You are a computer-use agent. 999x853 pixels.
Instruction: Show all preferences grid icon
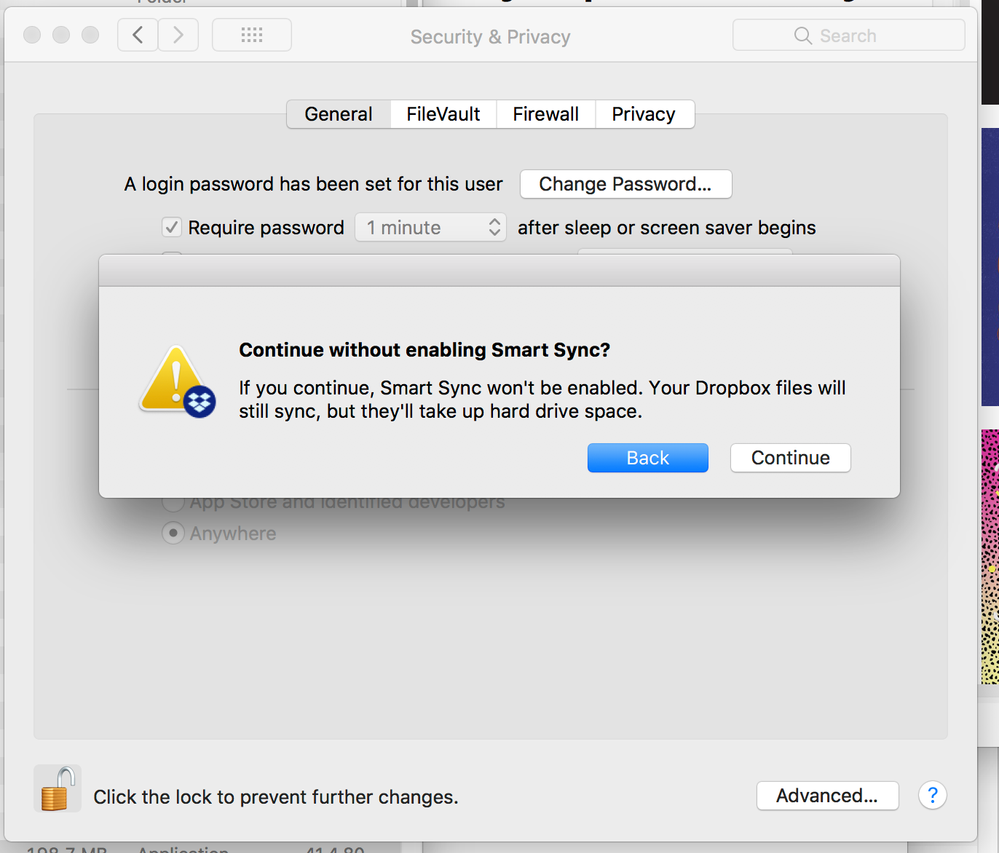(x=252, y=35)
